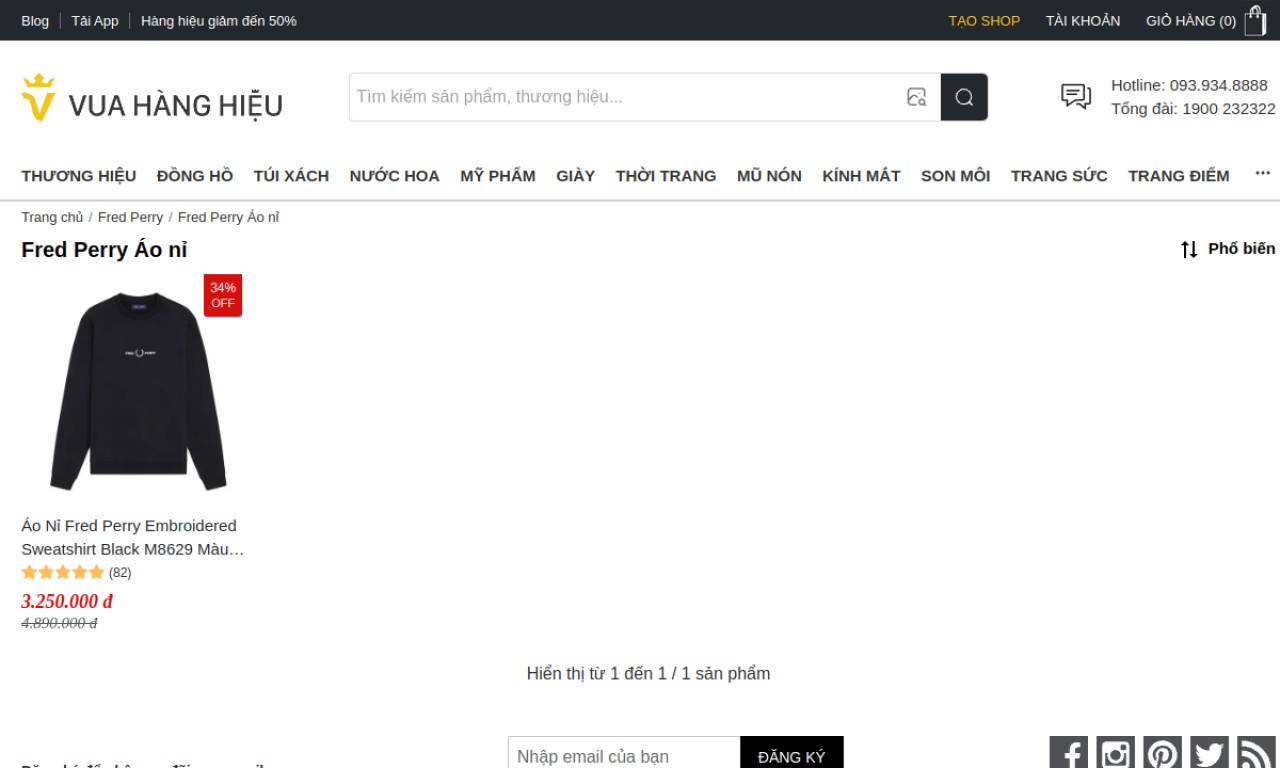
Task: Expand more categories ellipsis menu
Action: point(1263,174)
